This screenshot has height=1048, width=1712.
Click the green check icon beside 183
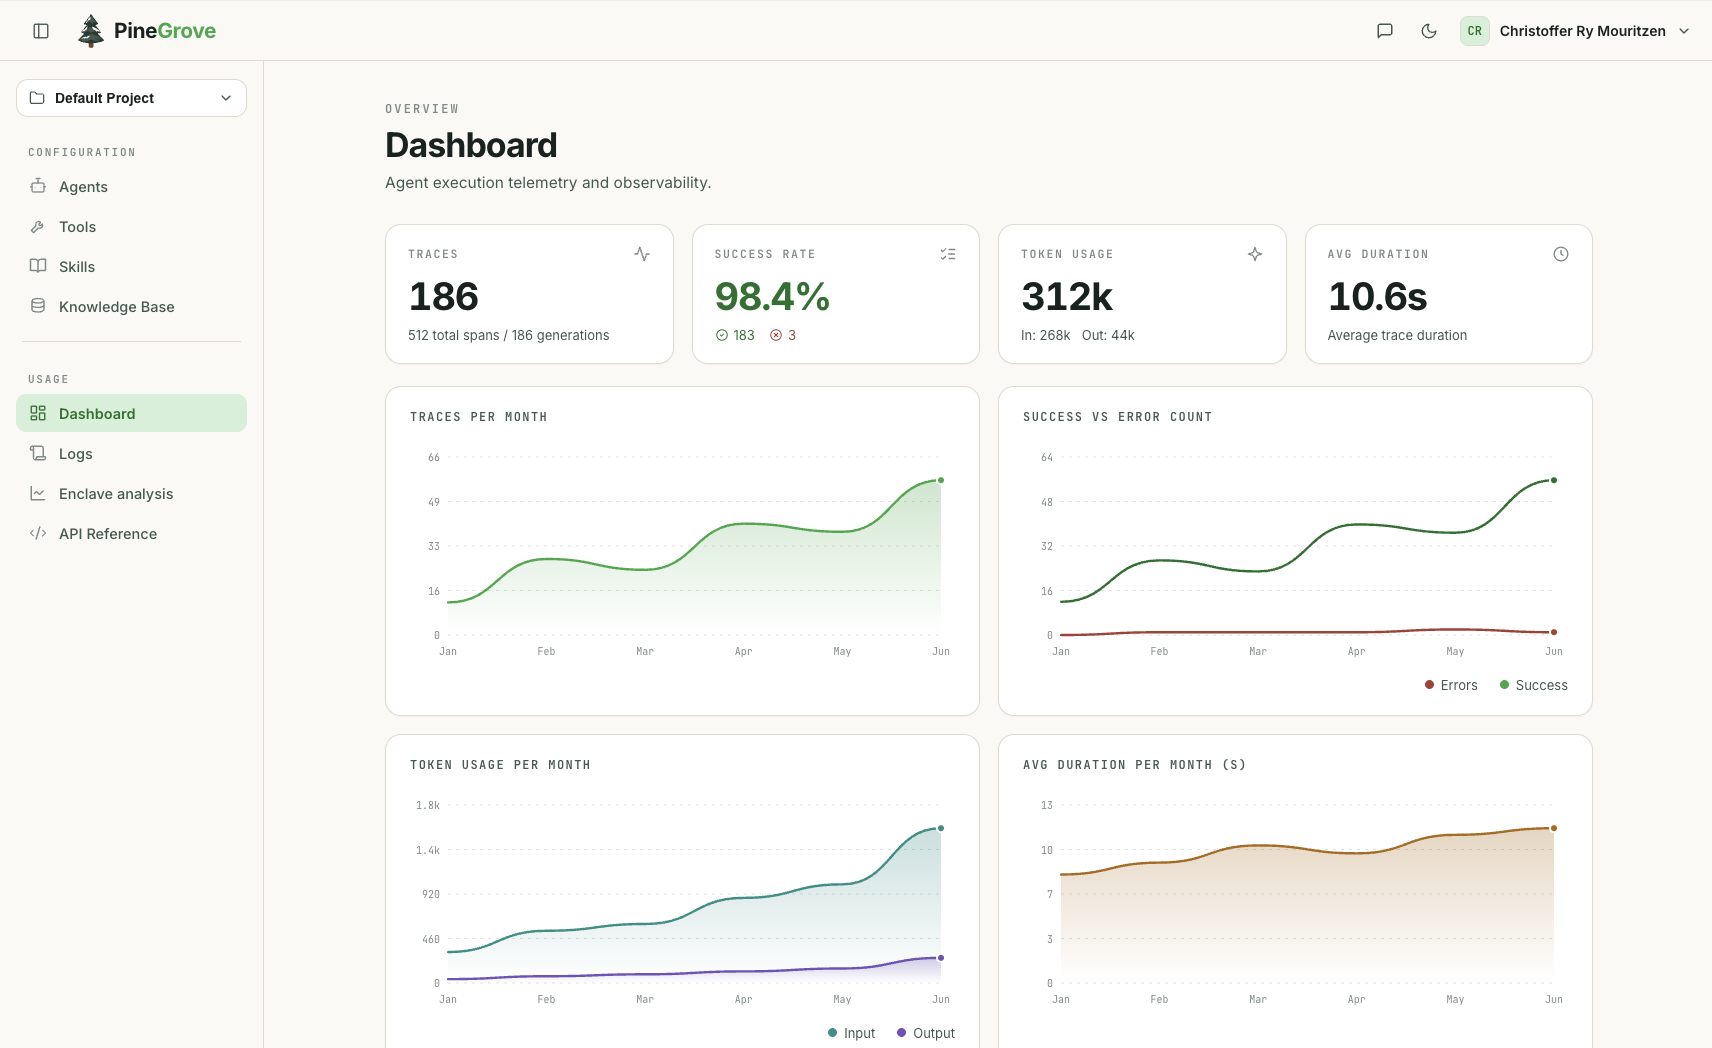[x=722, y=335]
